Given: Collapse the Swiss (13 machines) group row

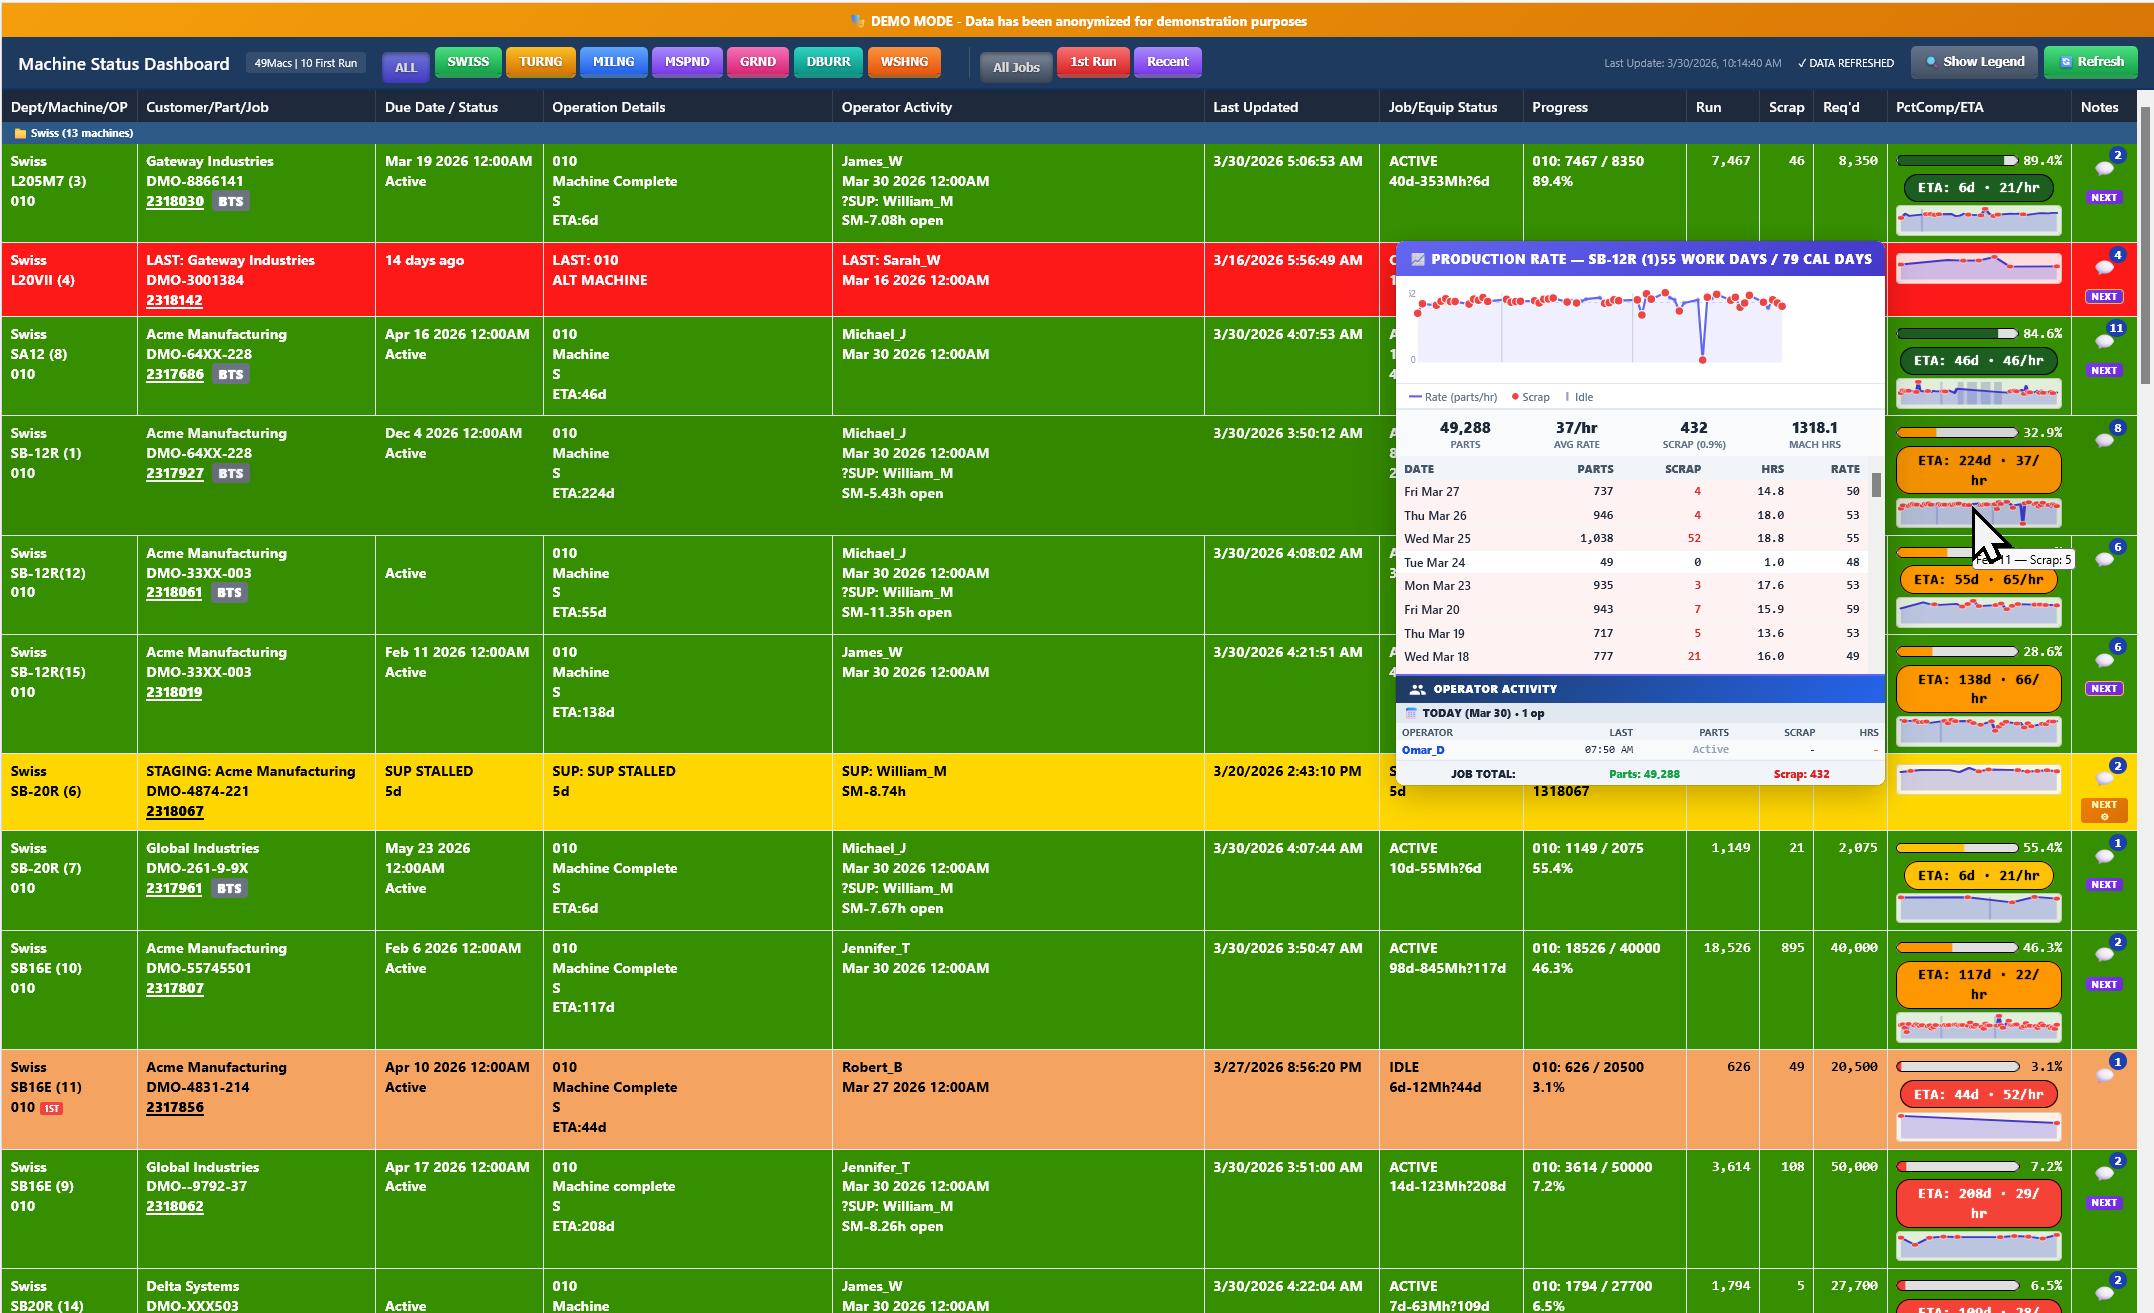Looking at the screenshot, I should 80,132.
